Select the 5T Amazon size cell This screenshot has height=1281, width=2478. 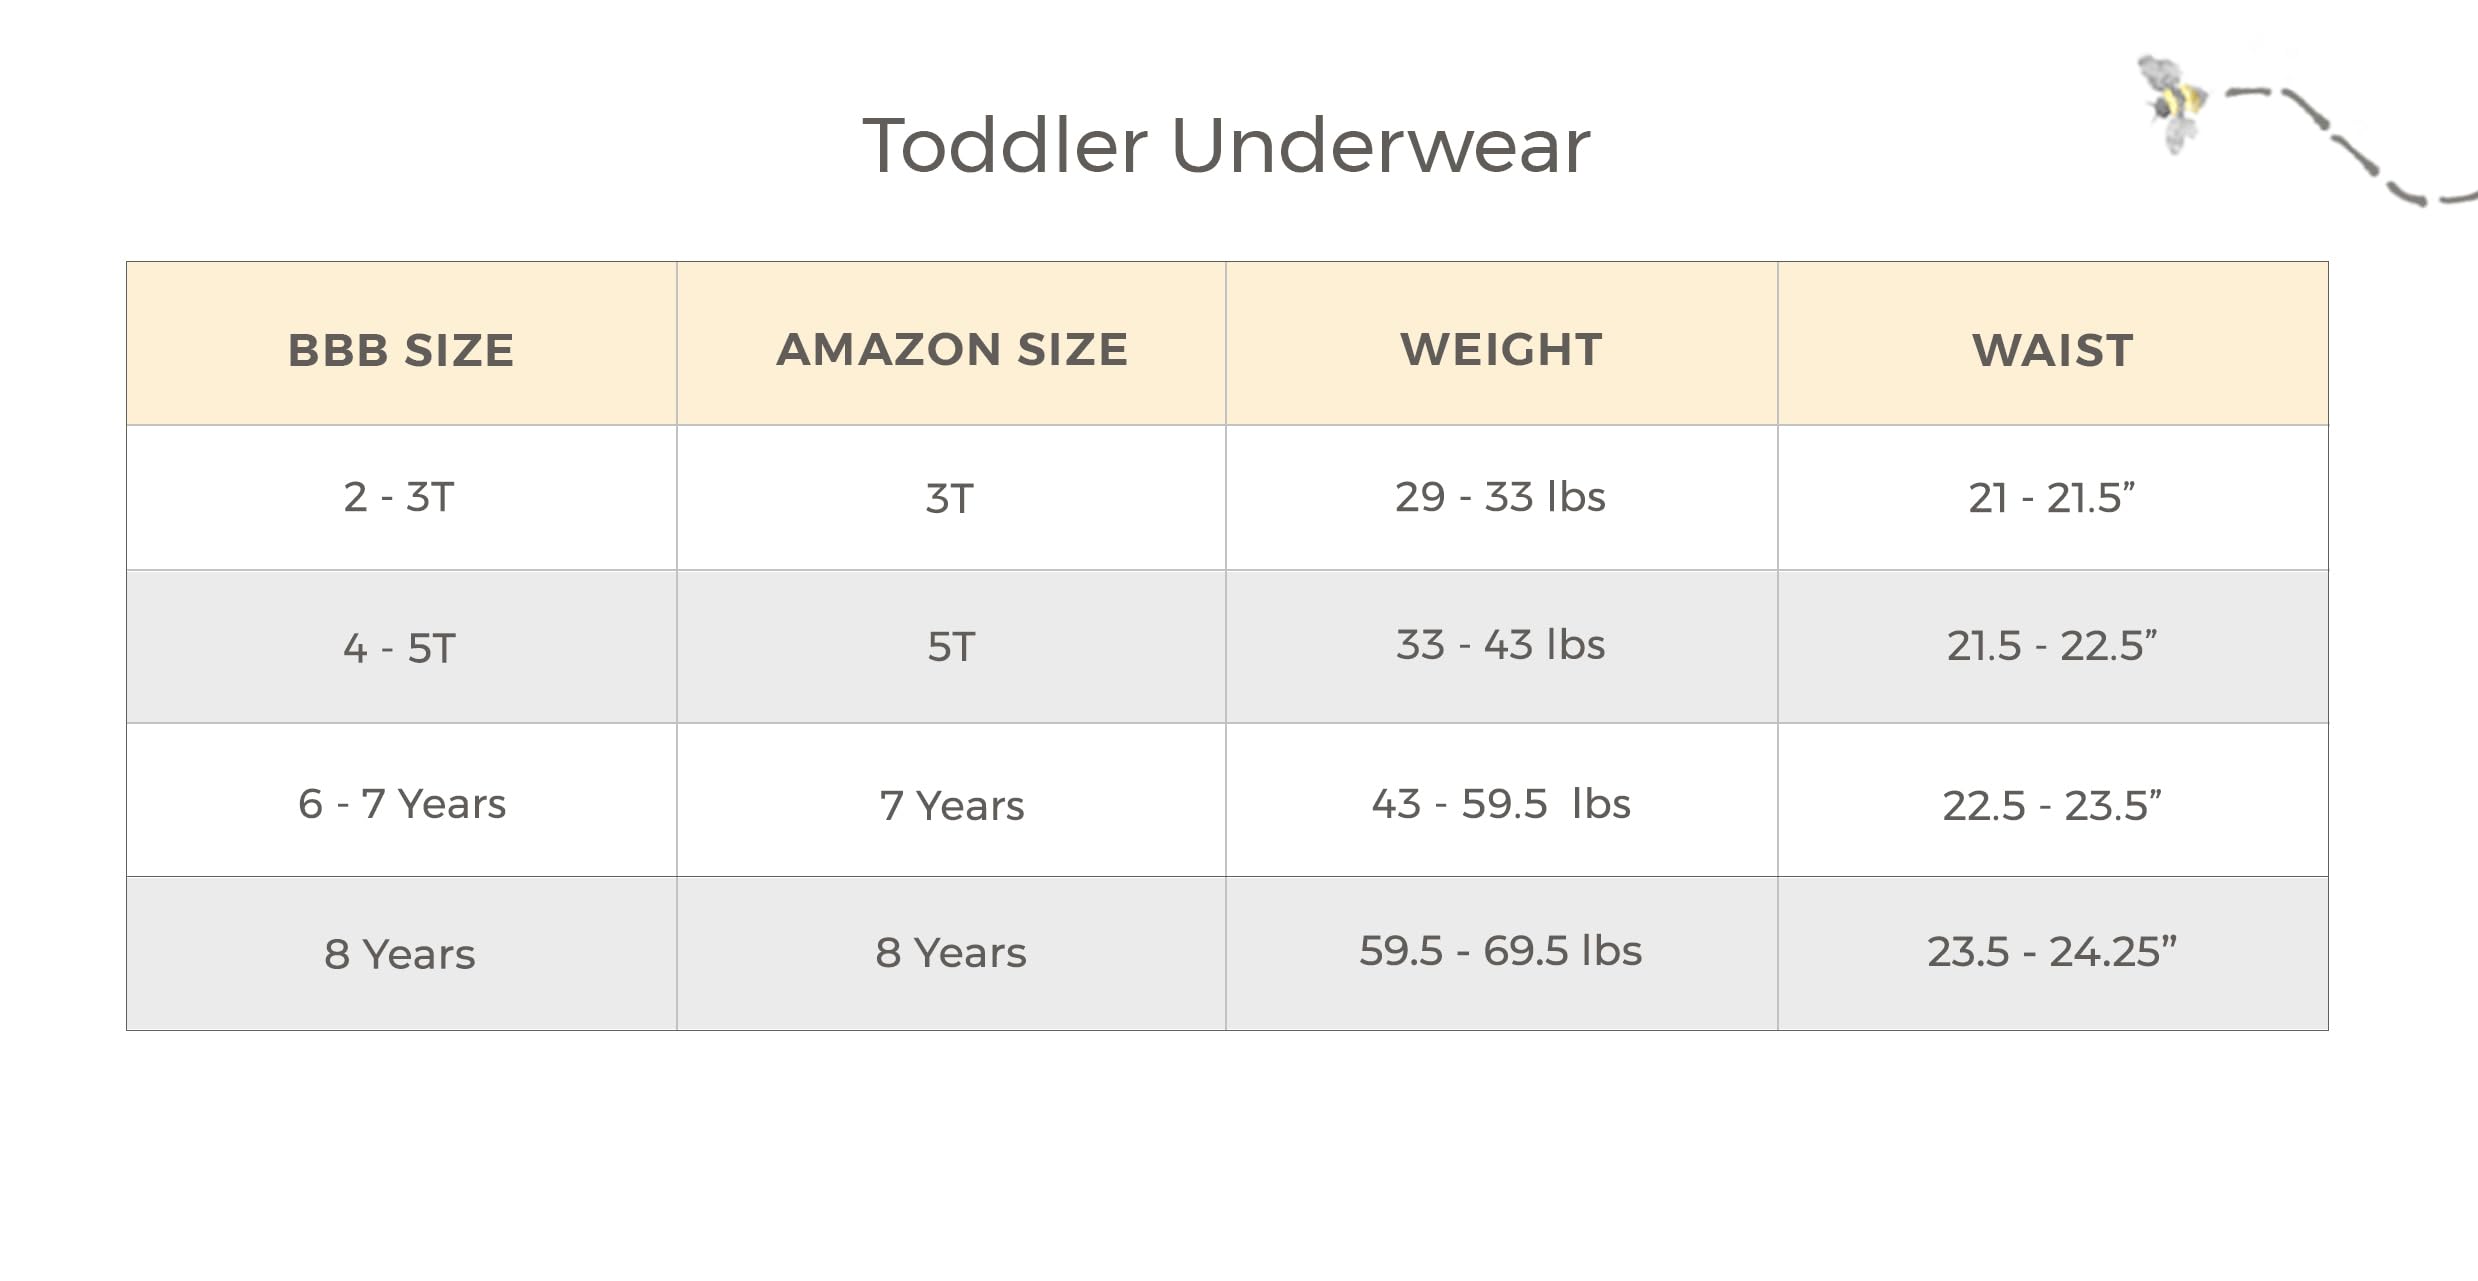tap(951, 647)
